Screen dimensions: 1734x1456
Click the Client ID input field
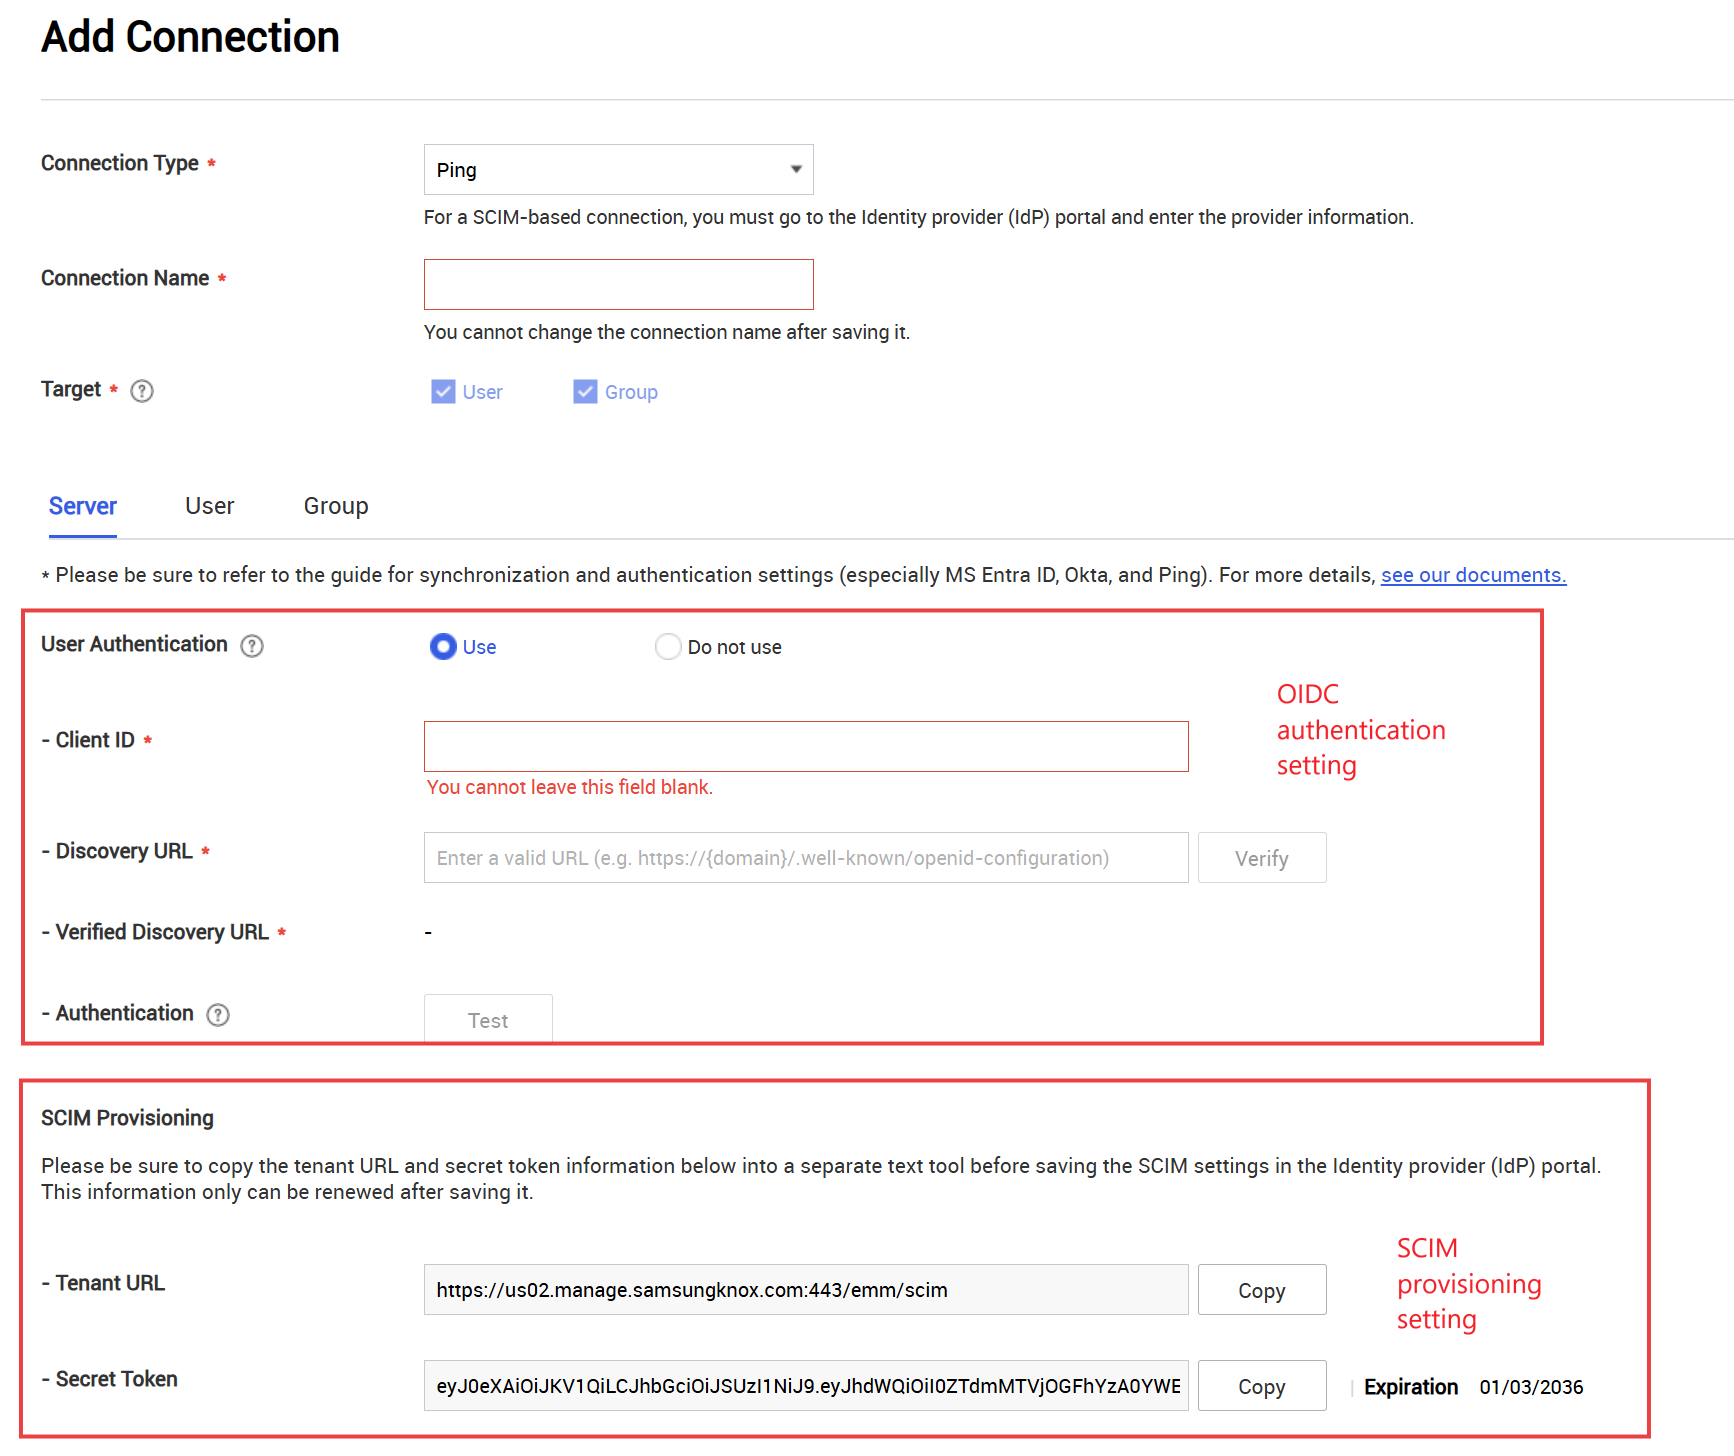click(x=806, y=746)
